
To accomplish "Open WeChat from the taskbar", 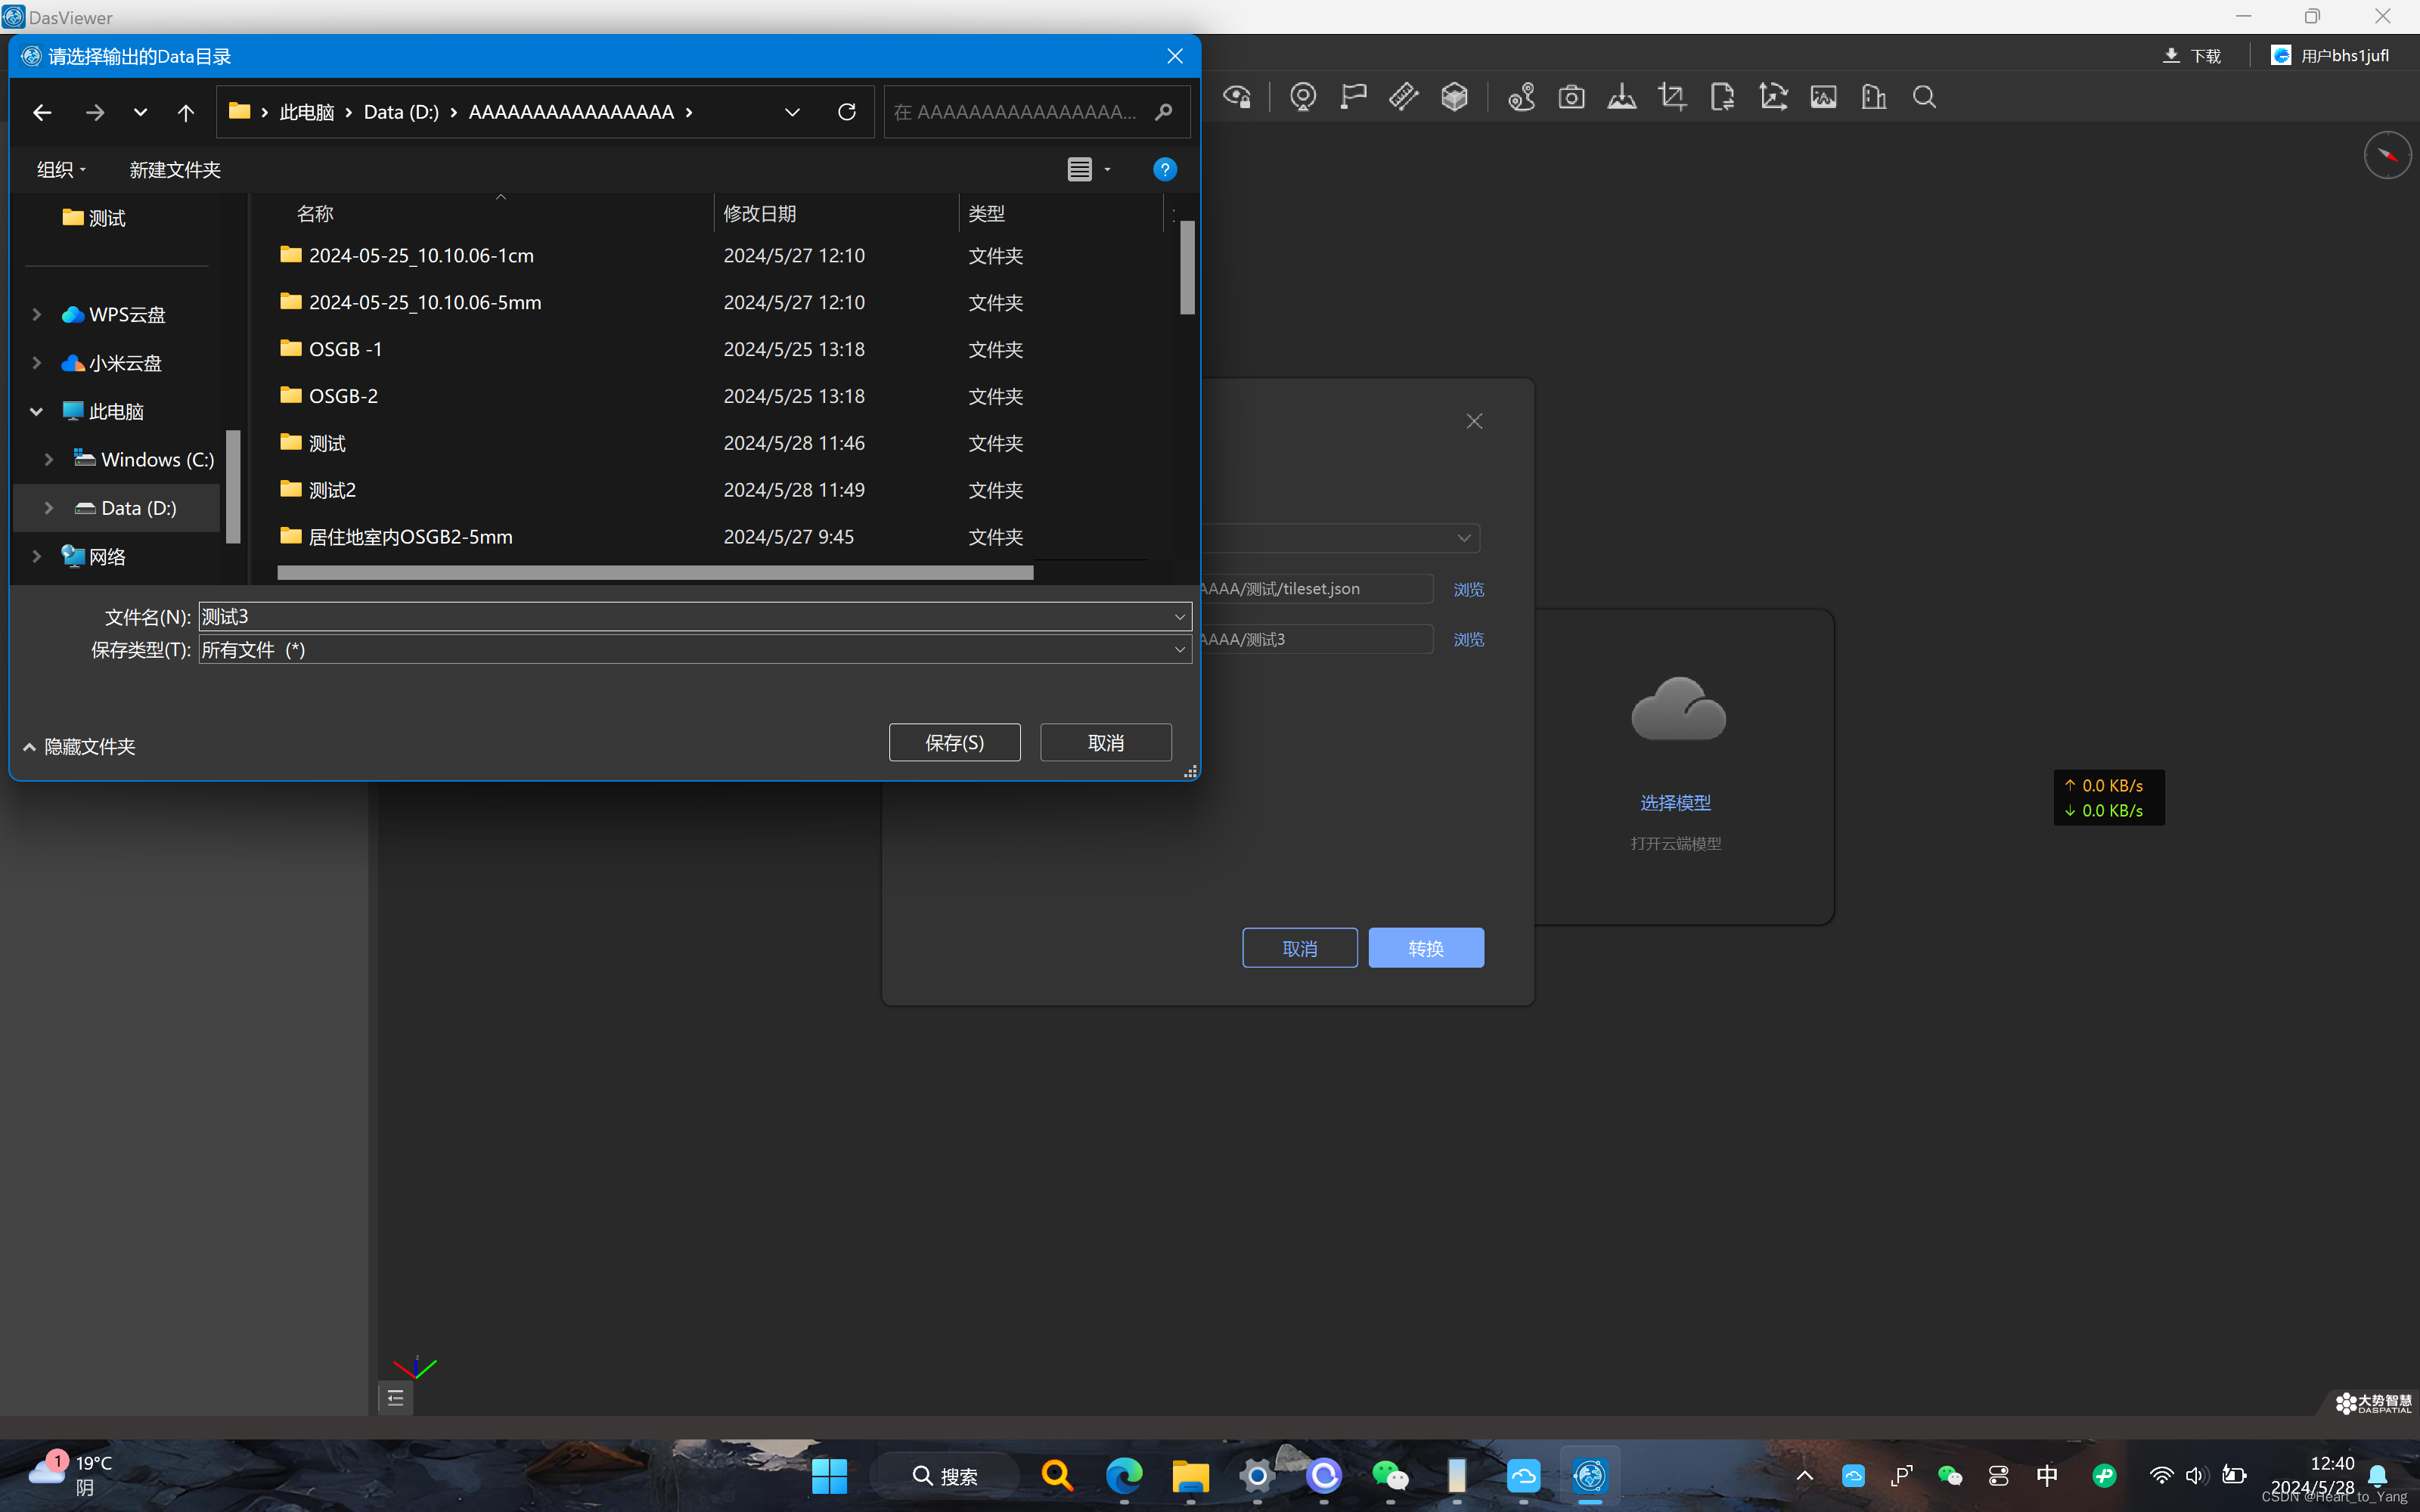I will [1389, 1475].
